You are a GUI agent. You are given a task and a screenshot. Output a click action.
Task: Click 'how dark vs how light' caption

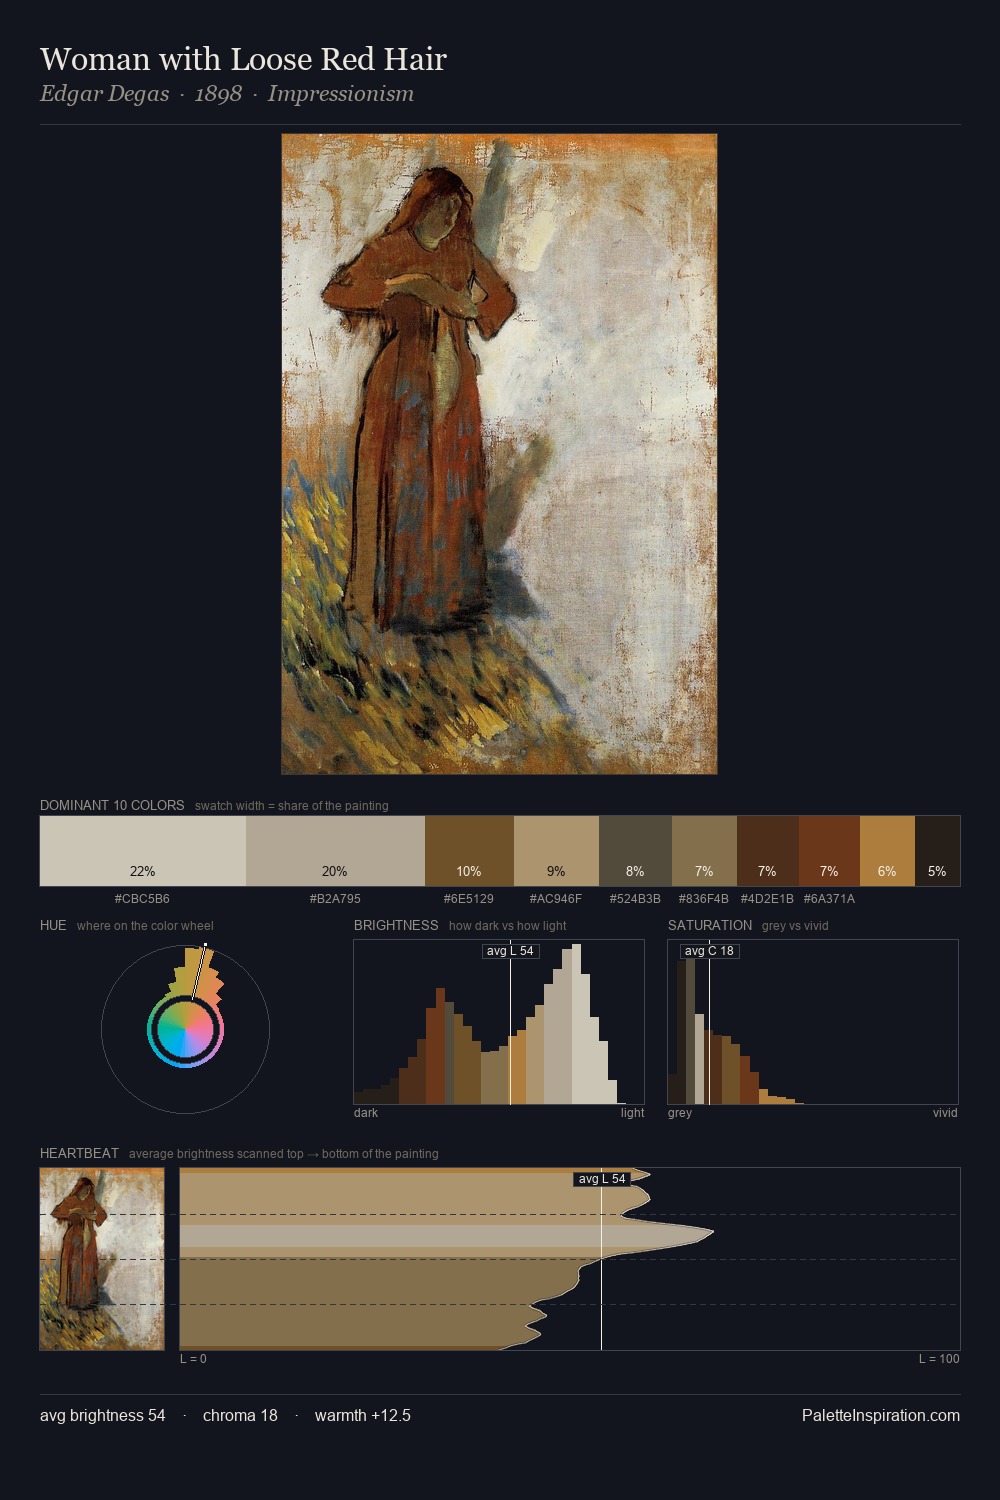(508, 926)
